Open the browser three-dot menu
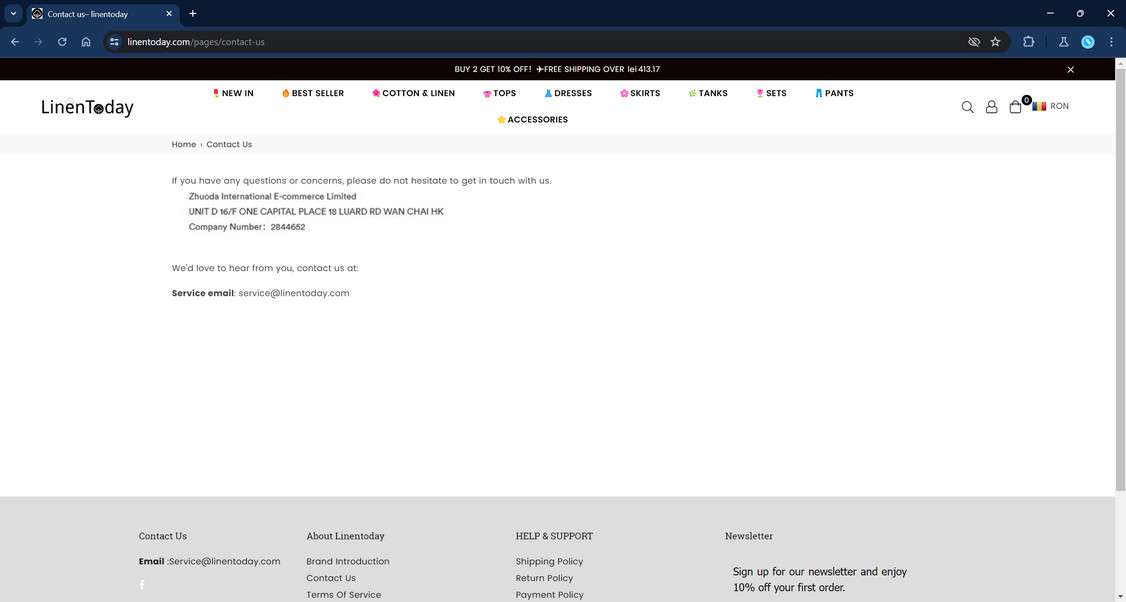Screen dimensions: 1126x602 click(x=1110, y=41)
